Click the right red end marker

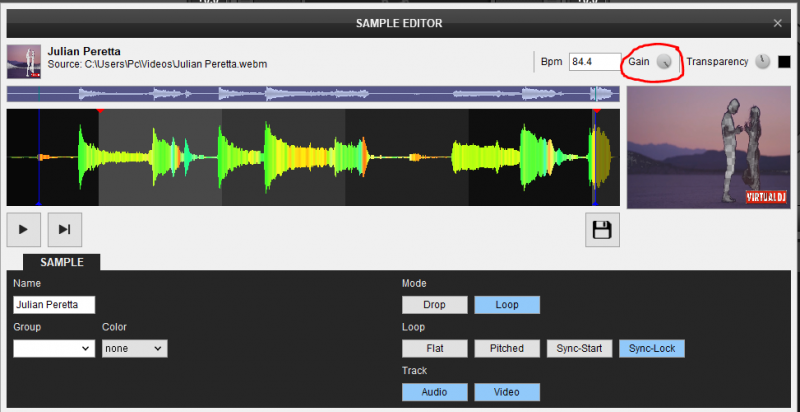click(597, 110)
